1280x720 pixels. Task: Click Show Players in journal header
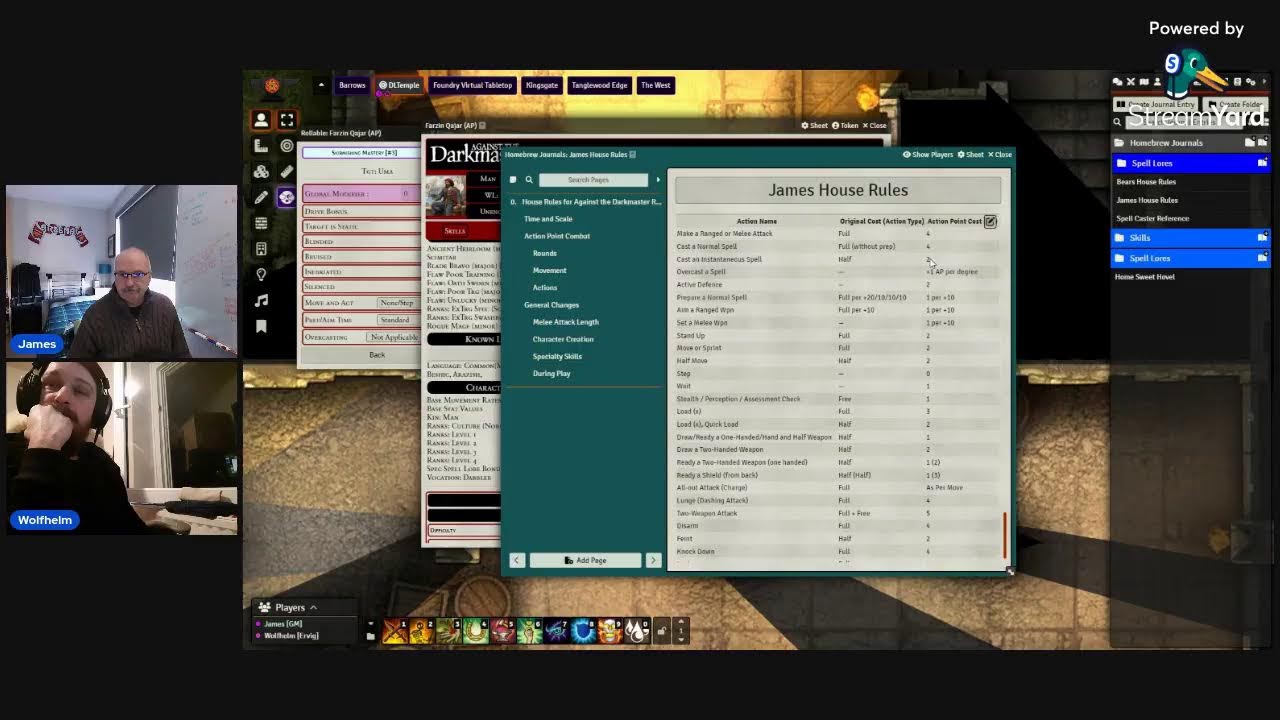pyautogui.click(x=928, y=155)
